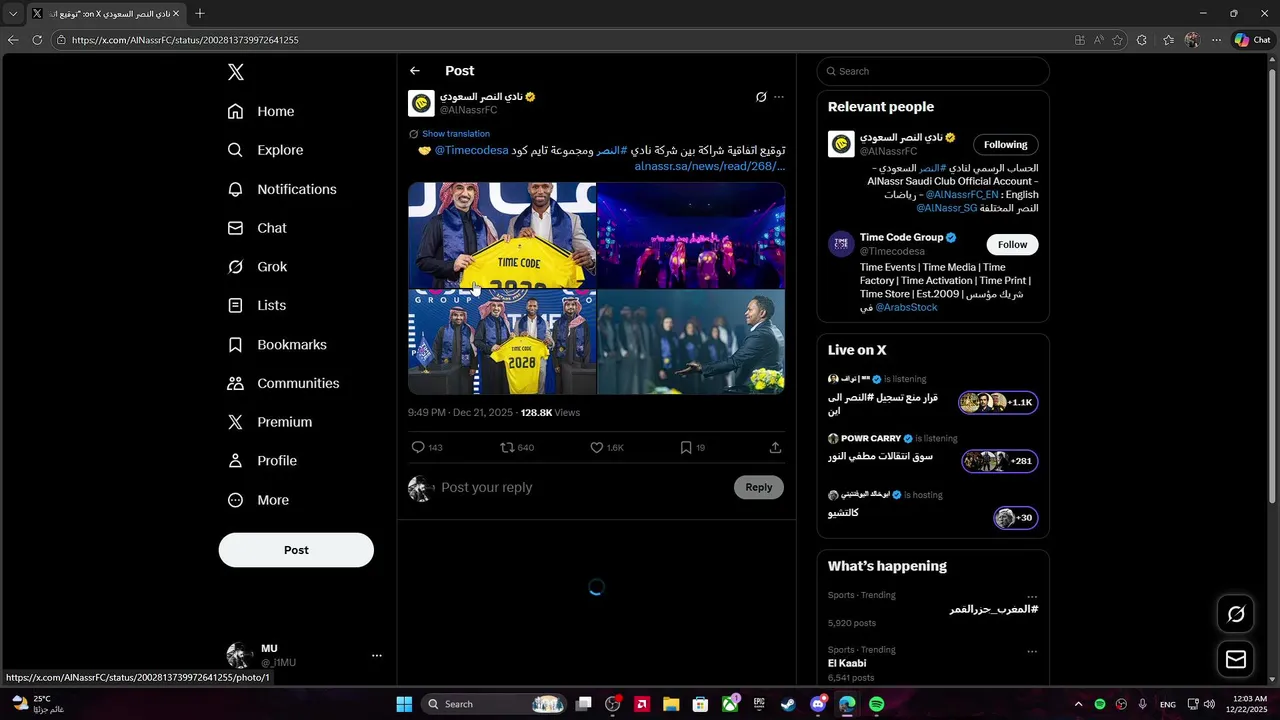Open browser tab actions dropdown

tap(13, 14)
